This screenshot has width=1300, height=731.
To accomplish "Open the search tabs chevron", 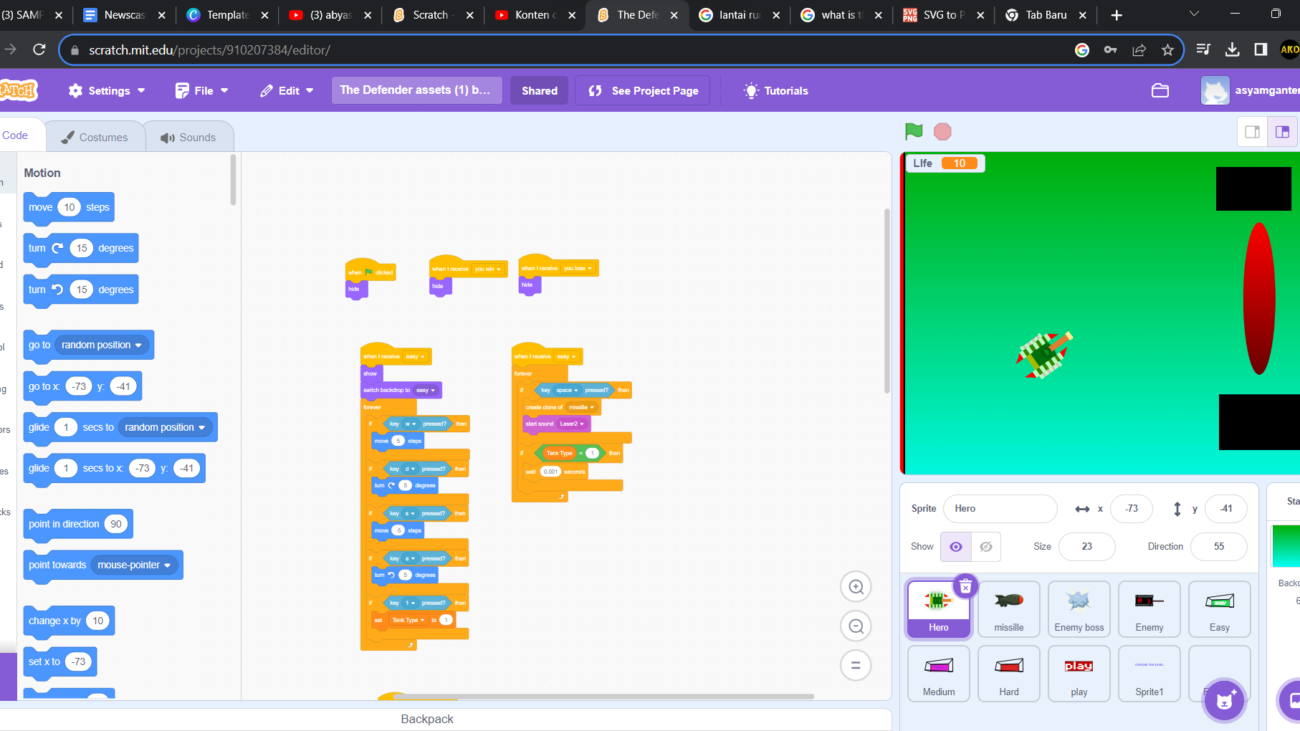I will (x=1194, y=14).
